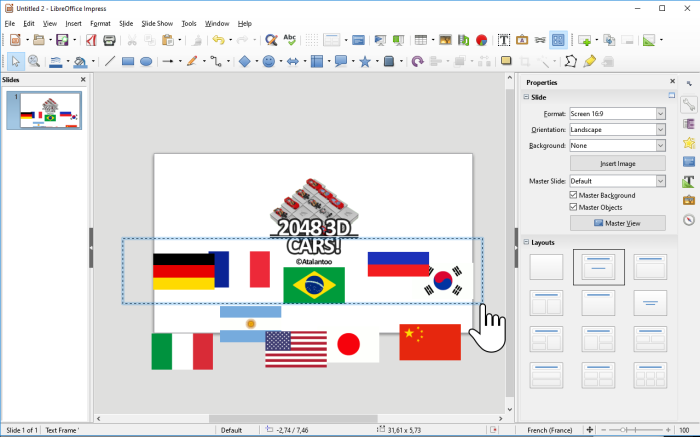Open the Zoom & Pan tool
This screenshot has width=700, height=437.
pyautogui.click(x=34, y=61)
